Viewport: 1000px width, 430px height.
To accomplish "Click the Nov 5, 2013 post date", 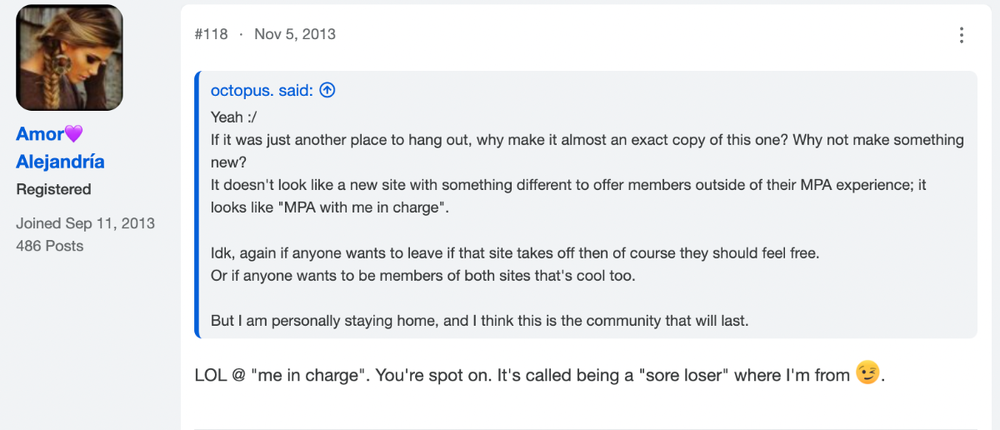I will coord(295,34).
